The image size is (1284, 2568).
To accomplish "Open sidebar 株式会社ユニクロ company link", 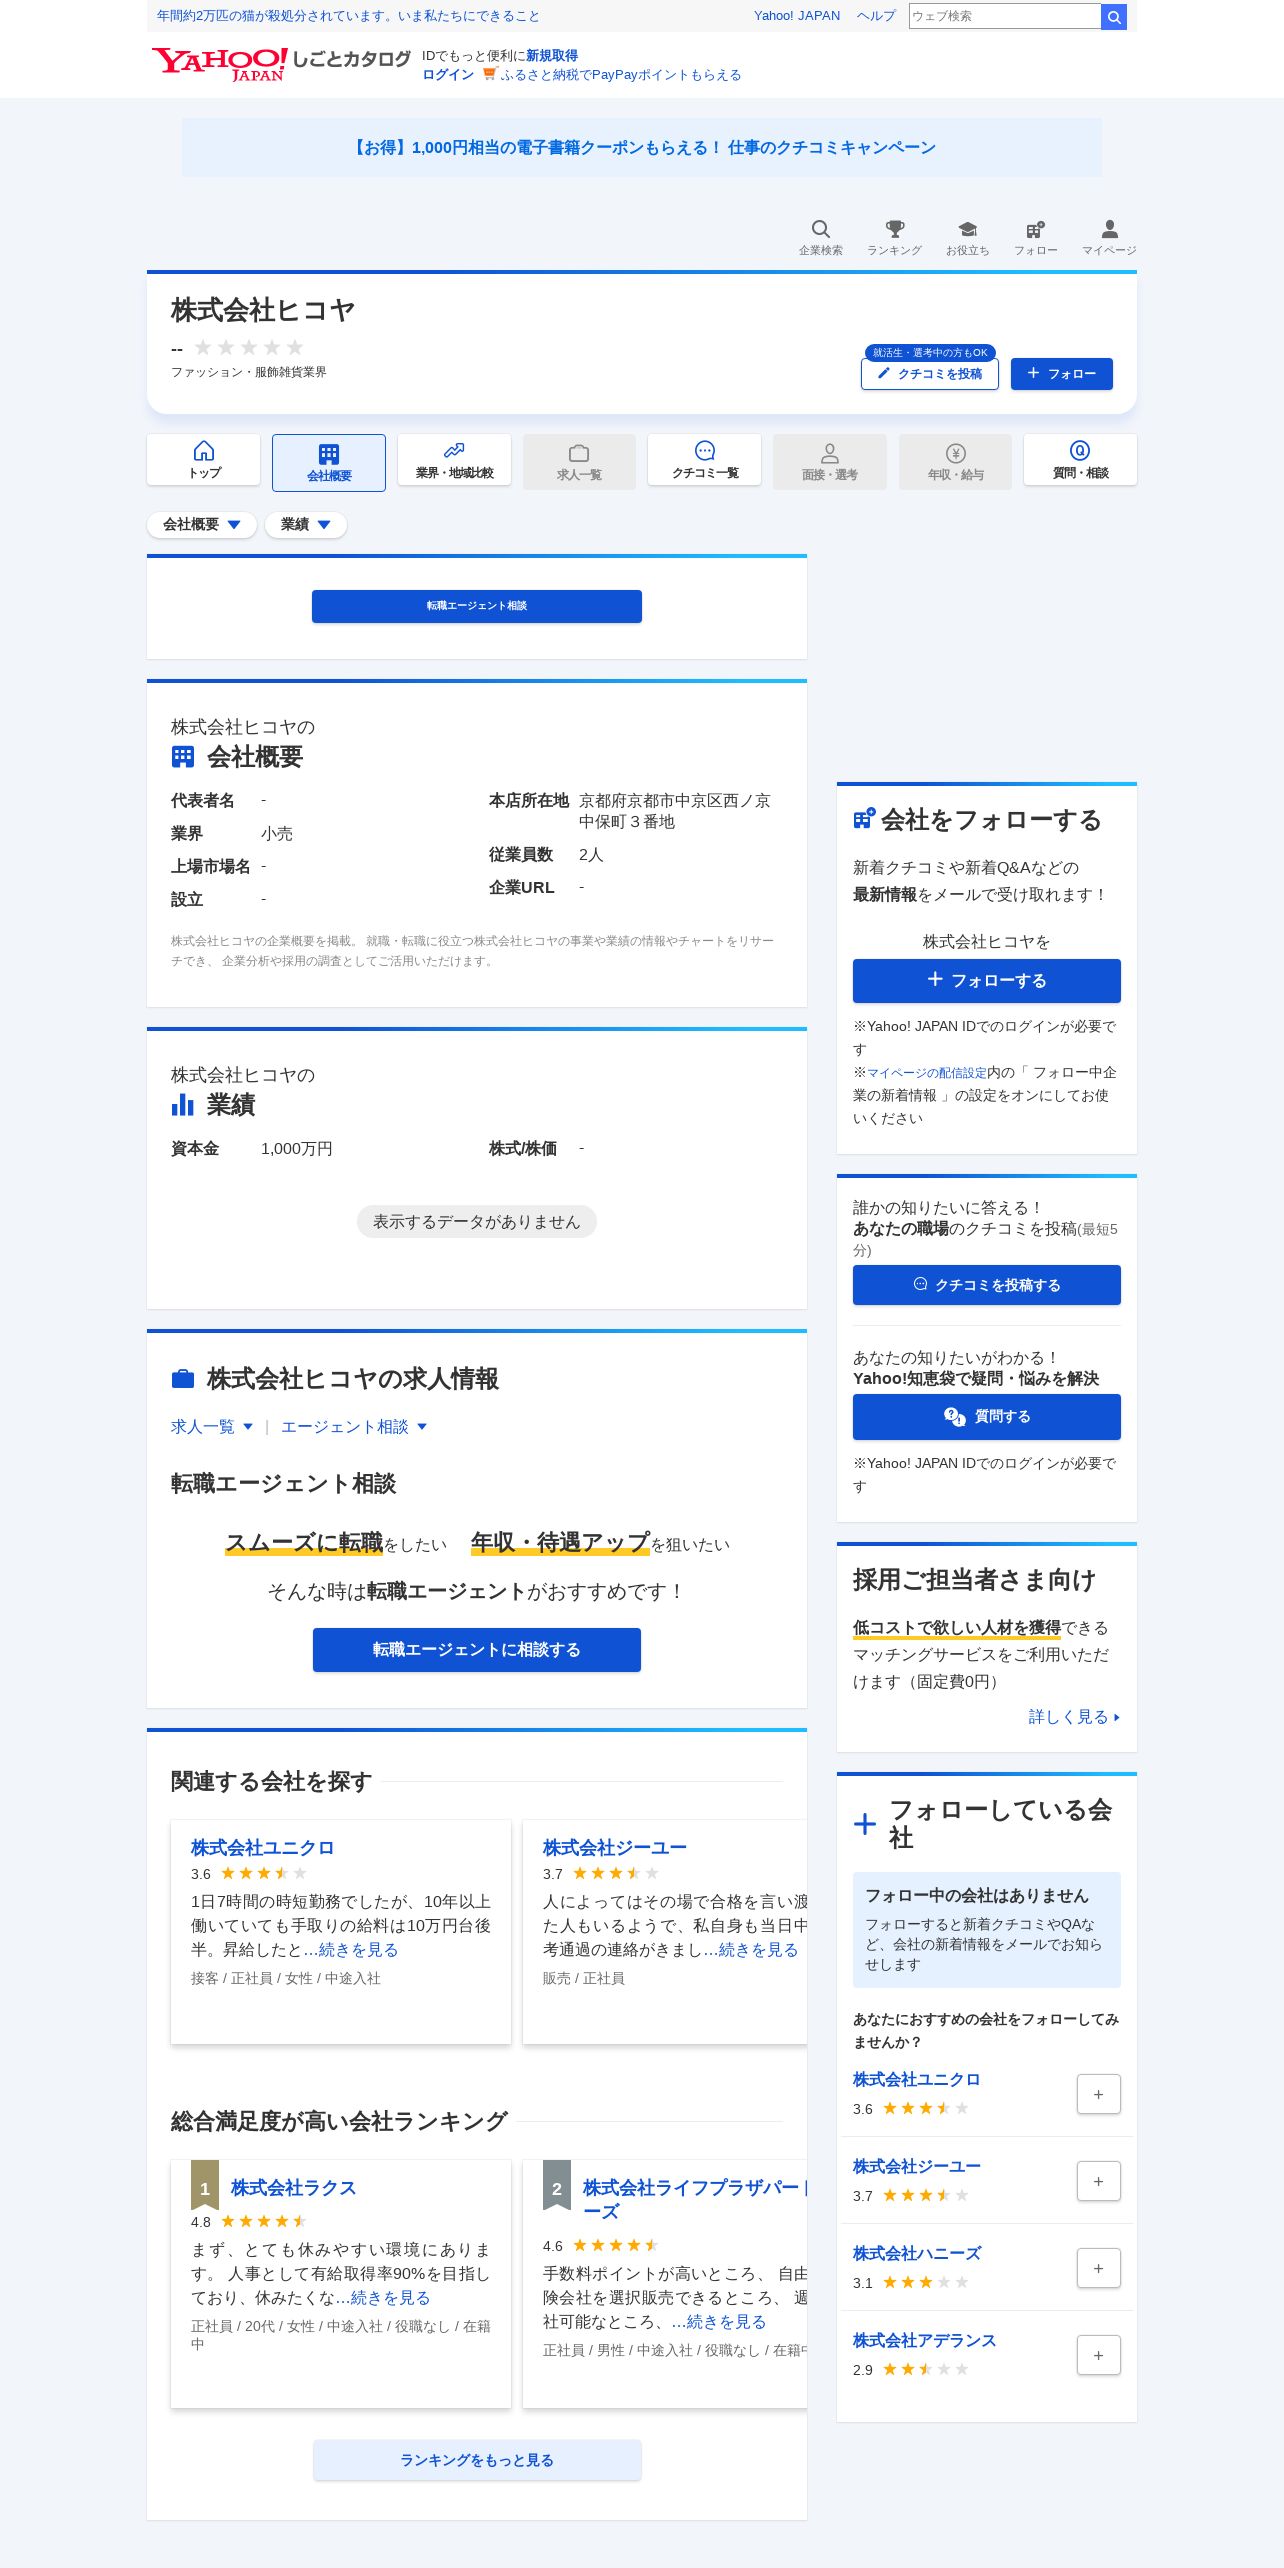I will coord(917,2078).
